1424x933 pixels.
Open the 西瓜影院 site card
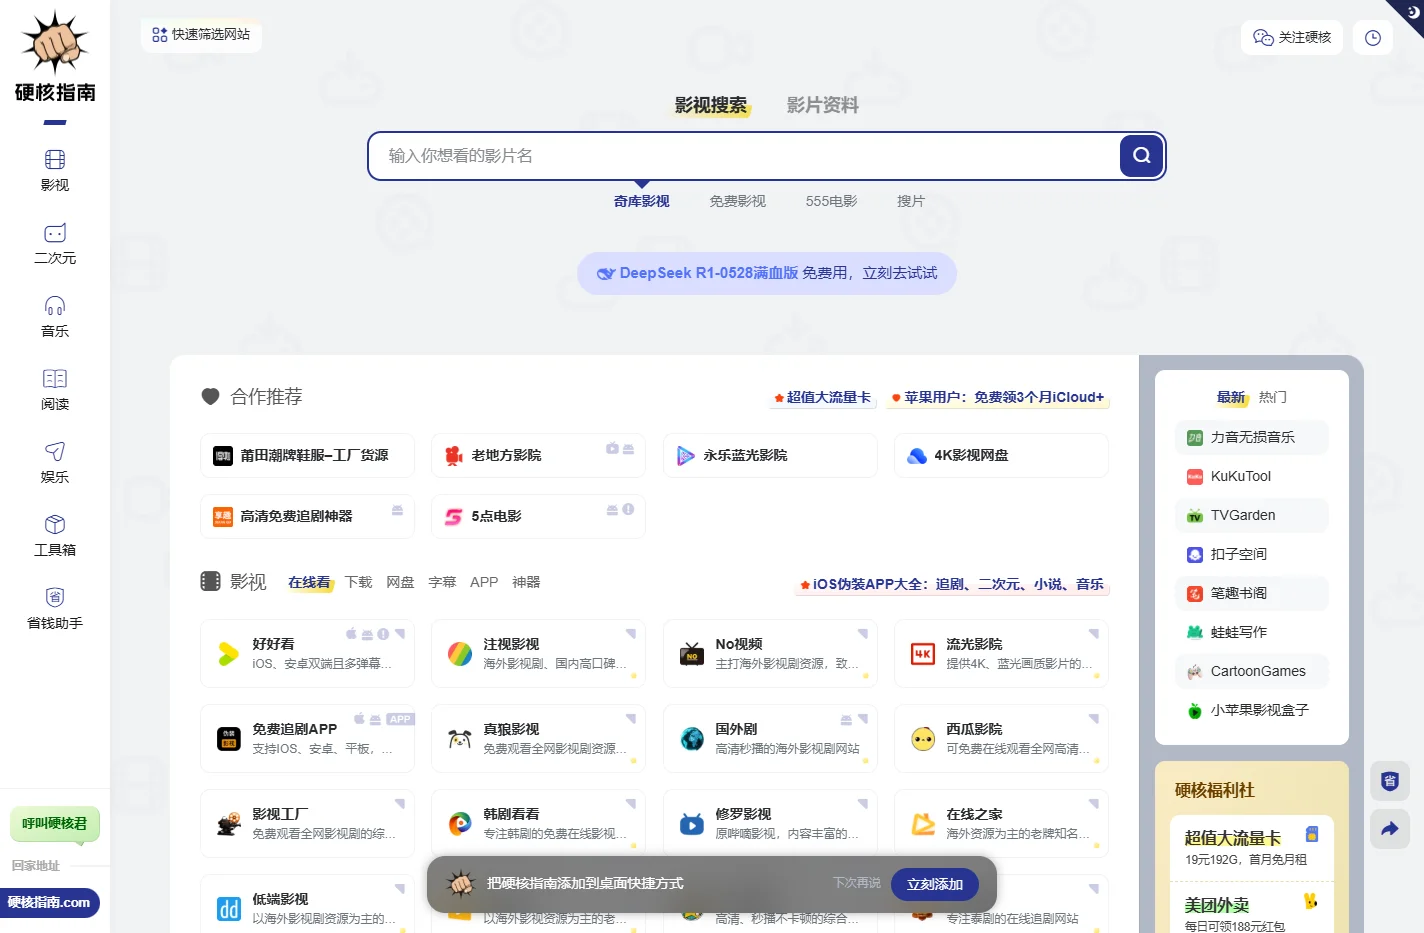coord(1001,739)
